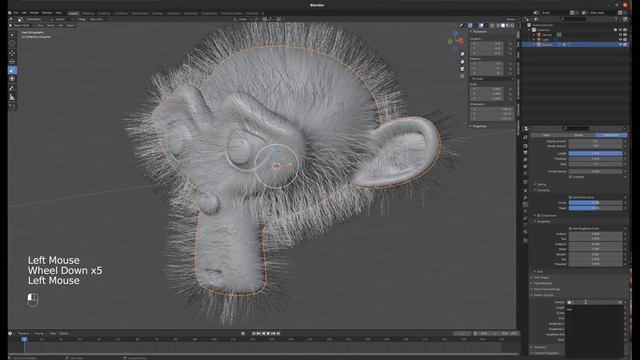Adjust the Clump value slider
The height and width of the screenshot is (360, 640).
click(x=596, y=202)
